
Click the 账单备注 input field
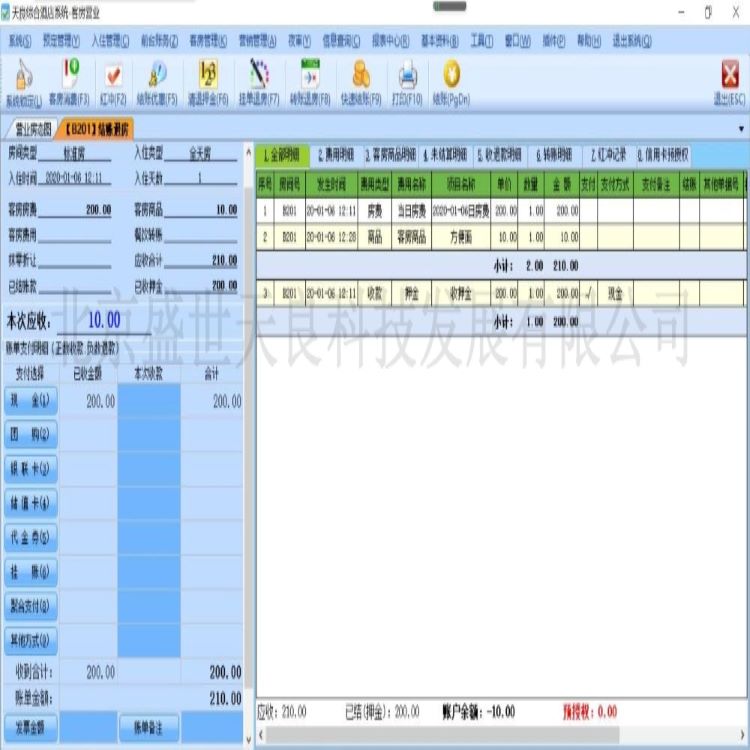[x=212, y=728]
